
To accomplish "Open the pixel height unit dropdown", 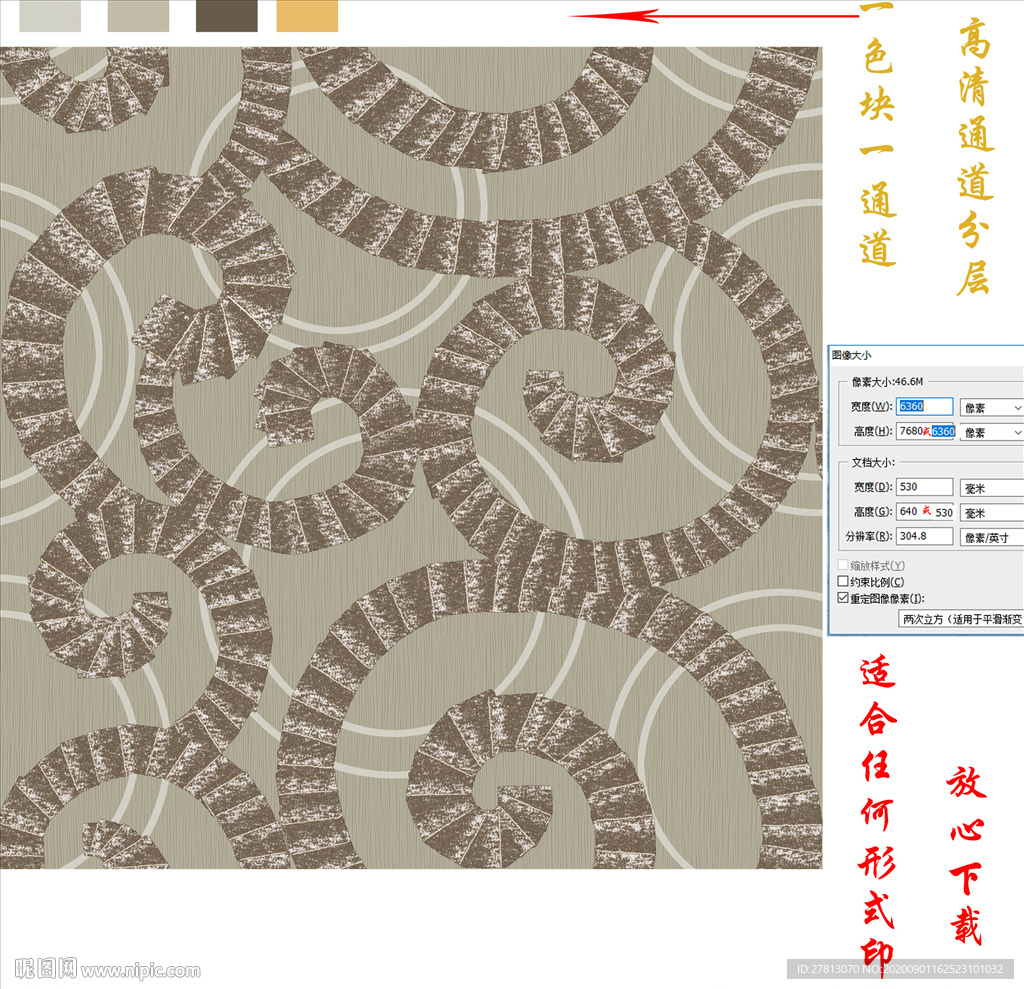I will (x=991, y=432).
